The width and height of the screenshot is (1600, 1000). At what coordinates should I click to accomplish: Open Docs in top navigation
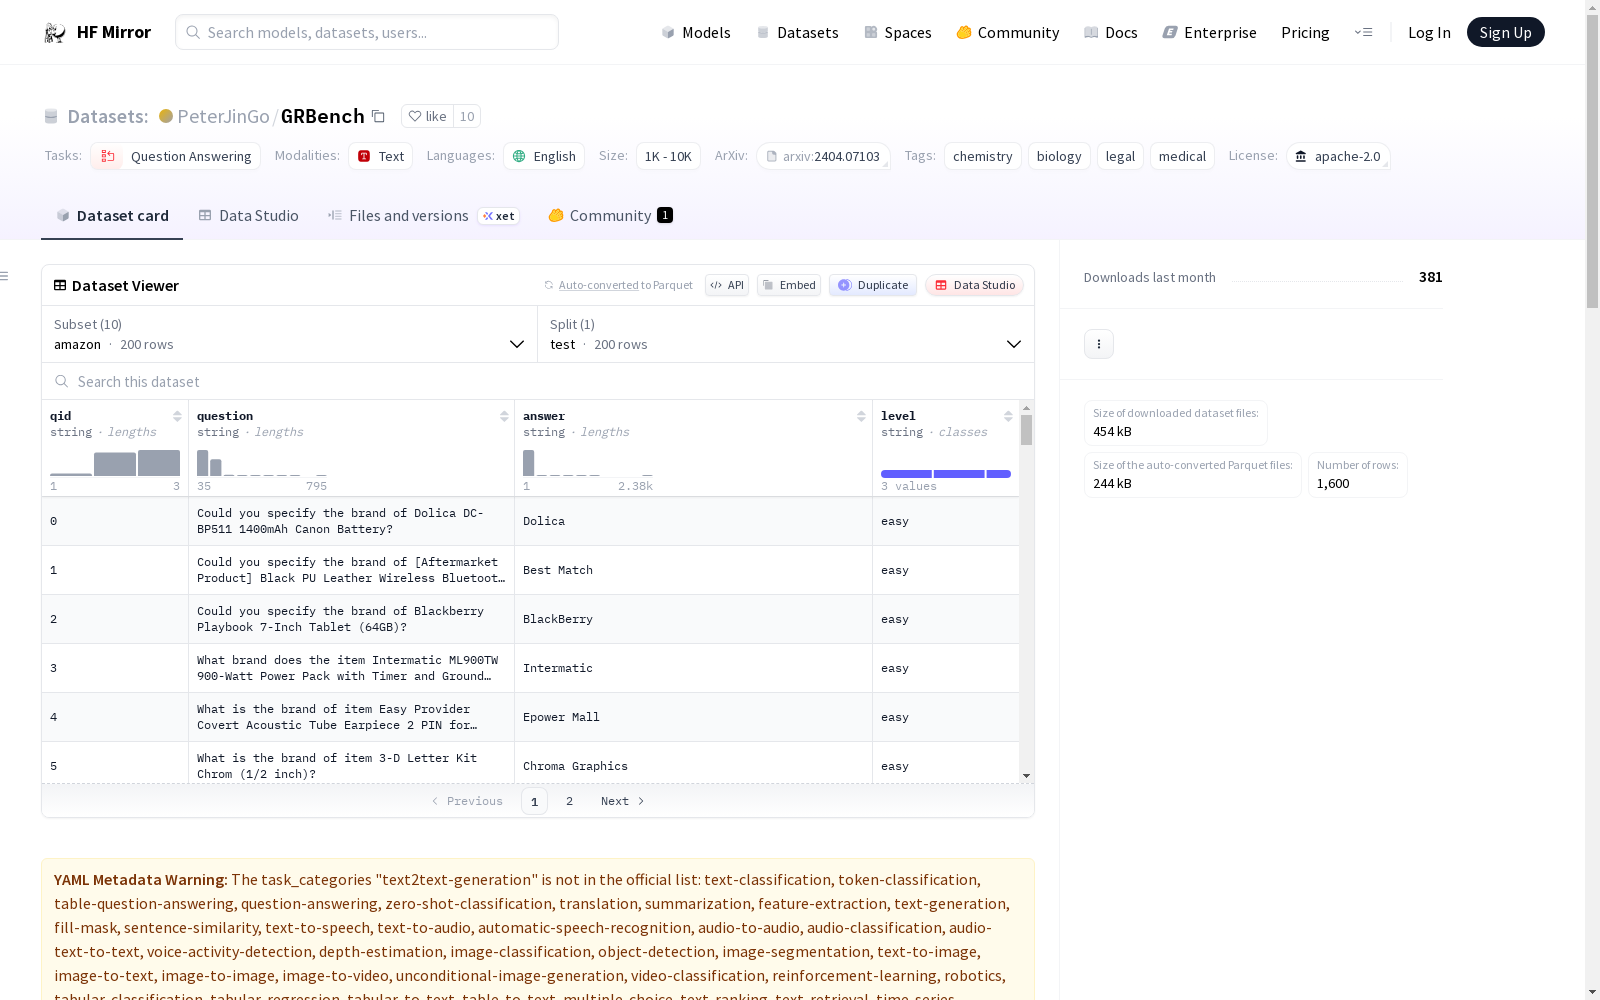pos(1111,33)
